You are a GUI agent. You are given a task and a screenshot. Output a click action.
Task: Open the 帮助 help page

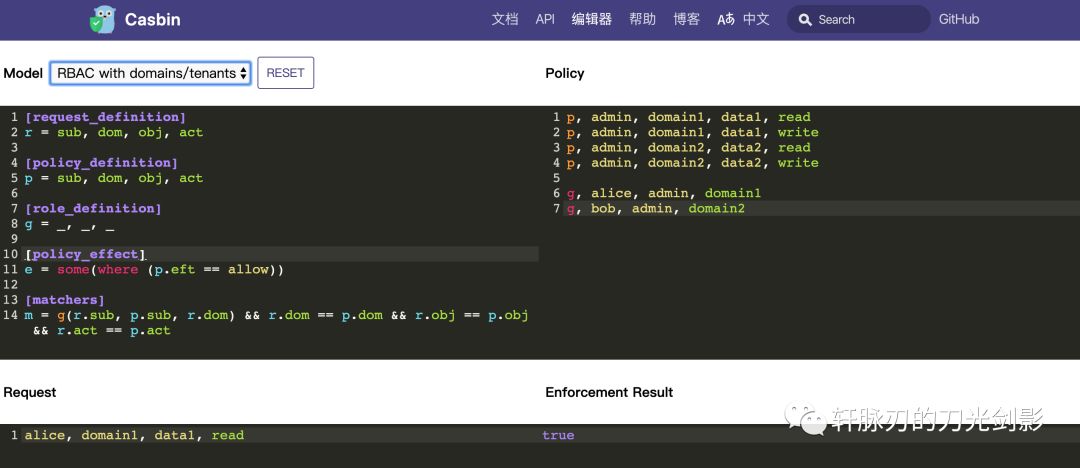(642, 19)
